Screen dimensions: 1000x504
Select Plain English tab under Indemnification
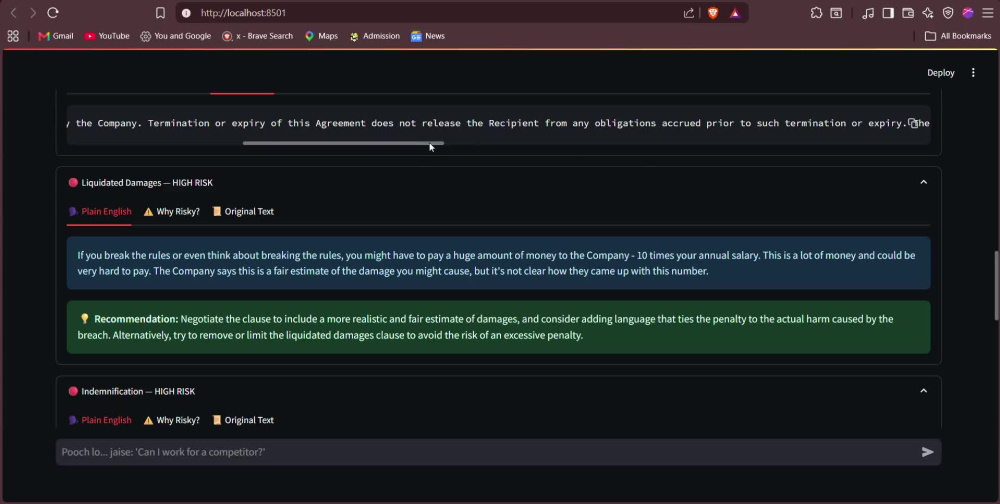(x=99, y=420)
